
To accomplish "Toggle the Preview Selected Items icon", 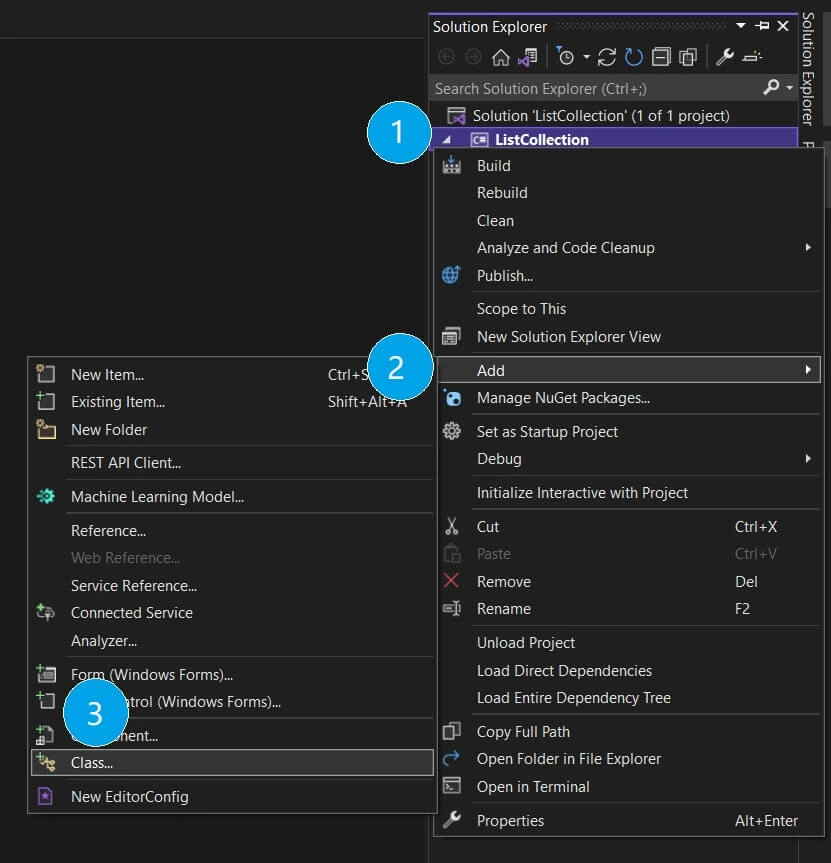I will pos(752,57).
